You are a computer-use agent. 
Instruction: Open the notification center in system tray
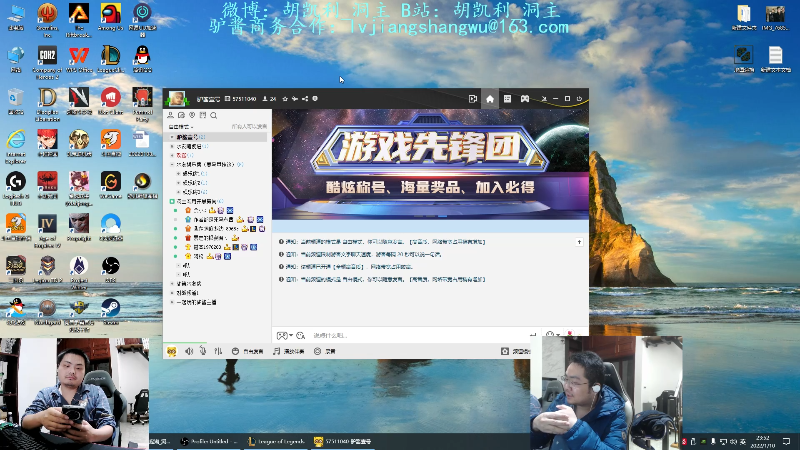click(786, 441)
